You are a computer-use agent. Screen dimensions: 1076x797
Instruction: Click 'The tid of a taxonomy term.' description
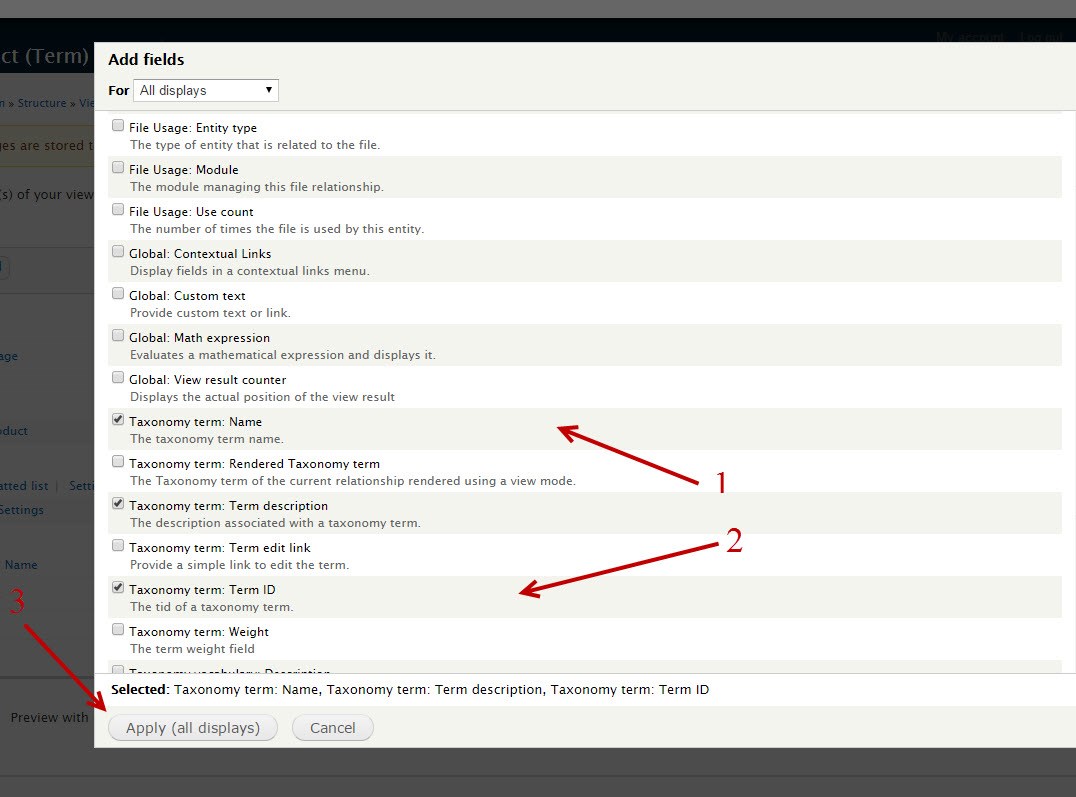point(212,607)
